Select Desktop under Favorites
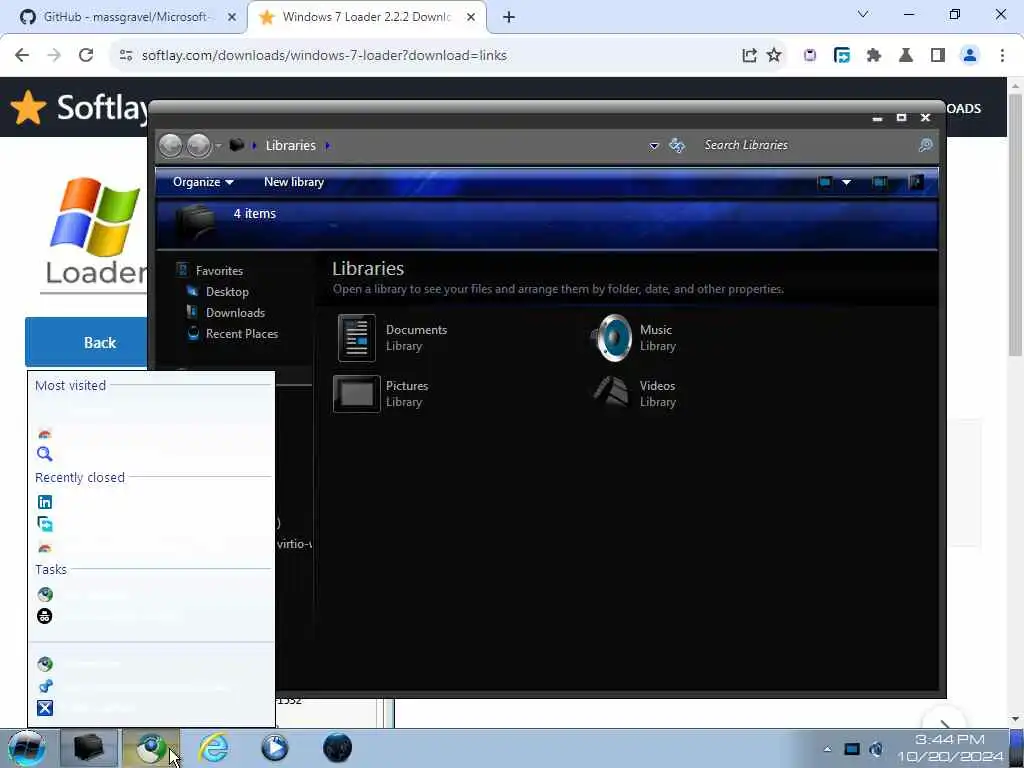Image resolution: width=1024 pixels, height=768 pixels. [227, 291]
